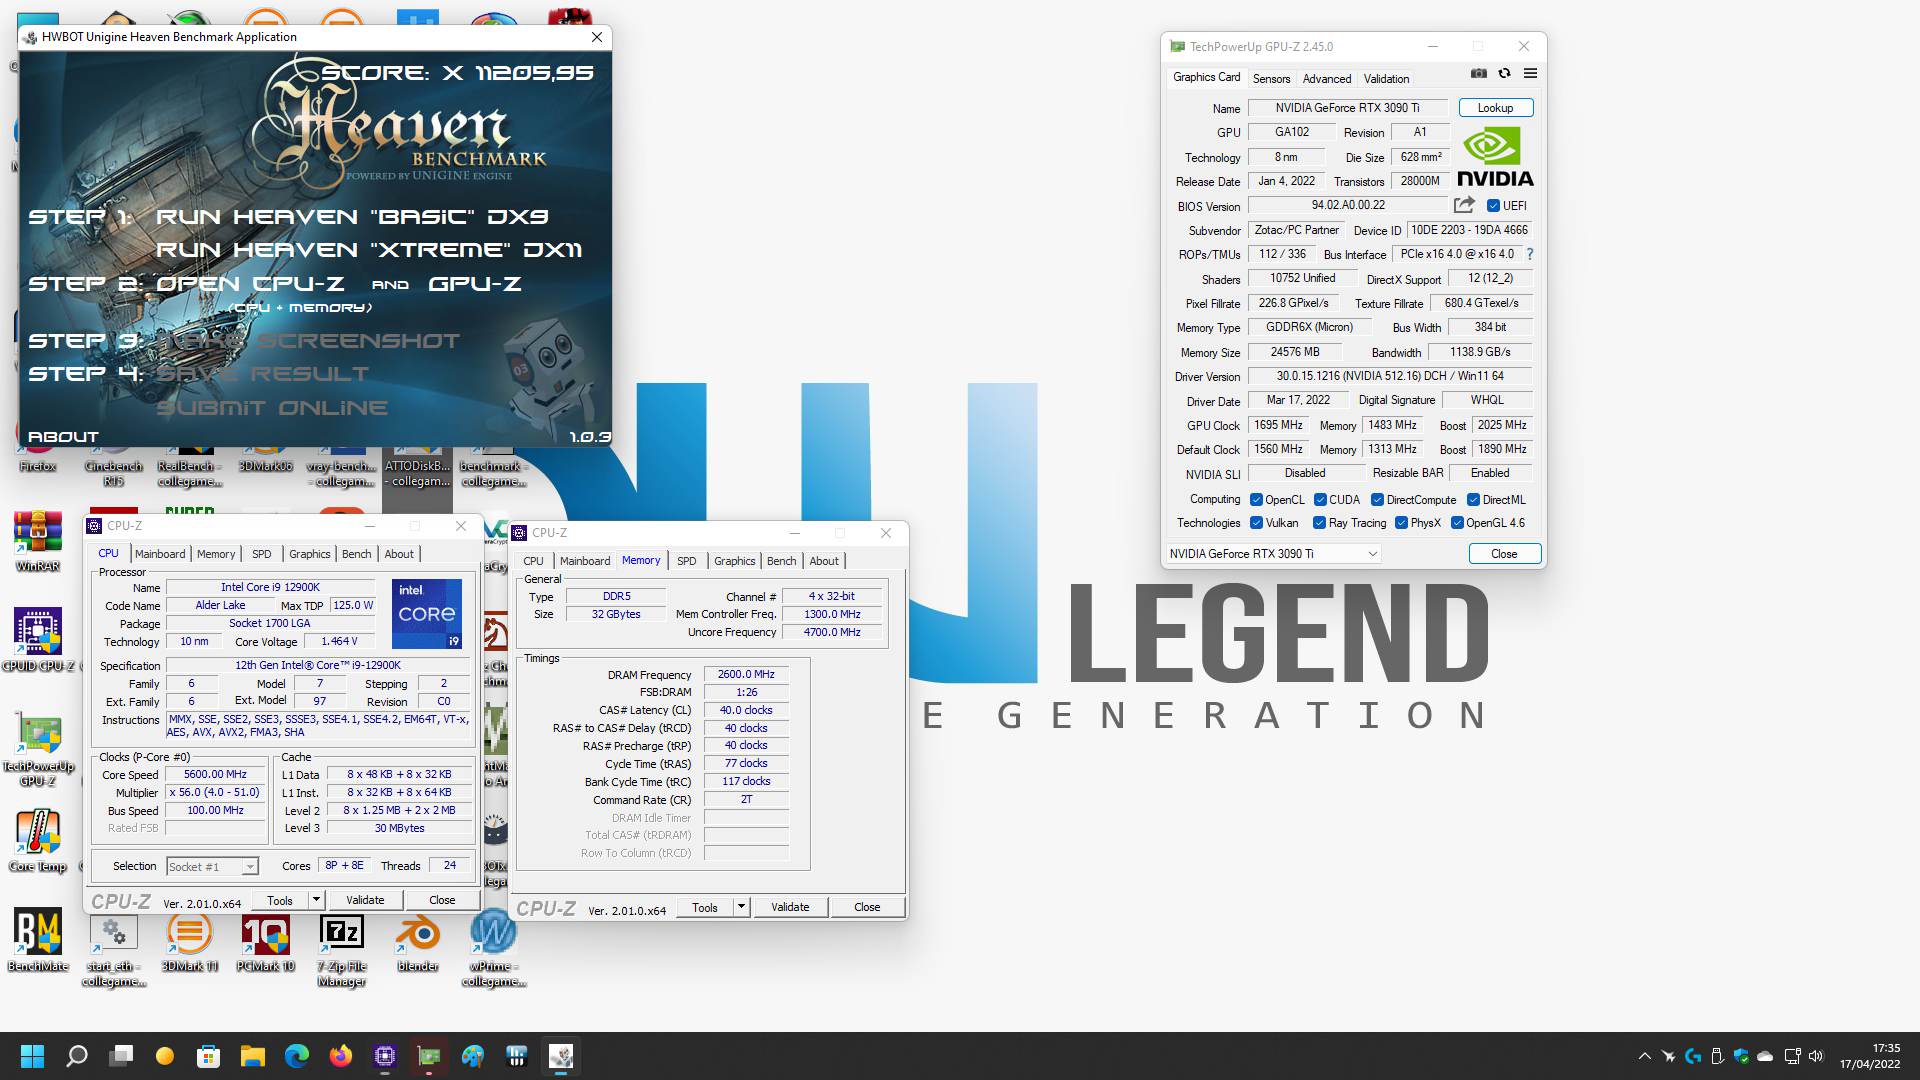The width and height of the screenshot is (1920, 1080).
Task: Launch BenchMate desktop icon
Action: [x=37, y=940]
